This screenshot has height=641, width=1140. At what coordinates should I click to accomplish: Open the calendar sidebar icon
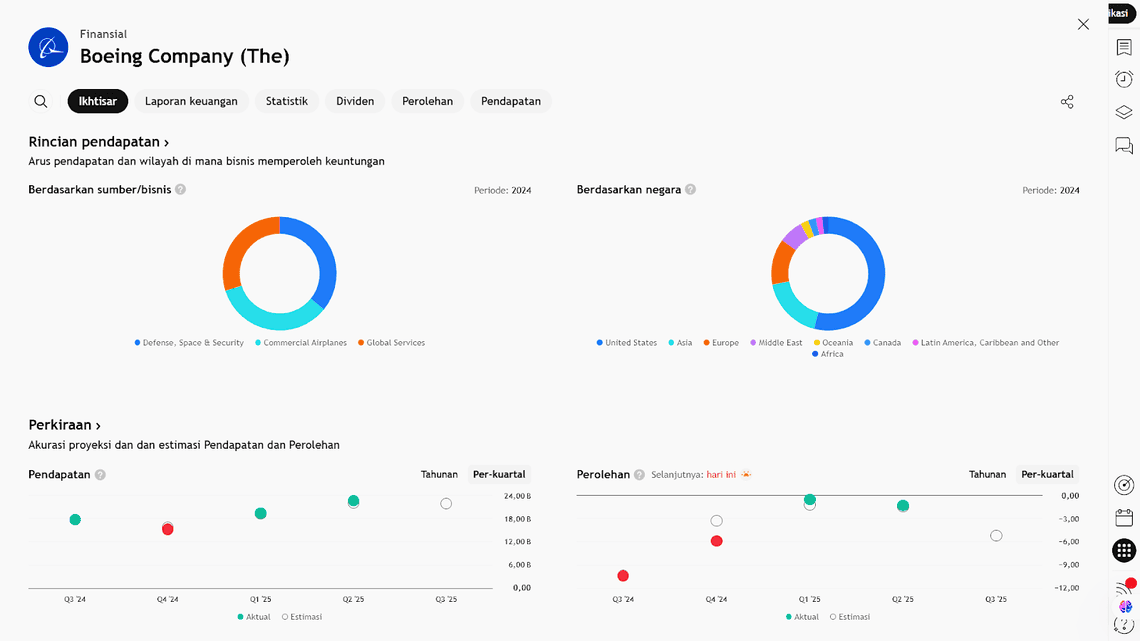point(1124,518)
